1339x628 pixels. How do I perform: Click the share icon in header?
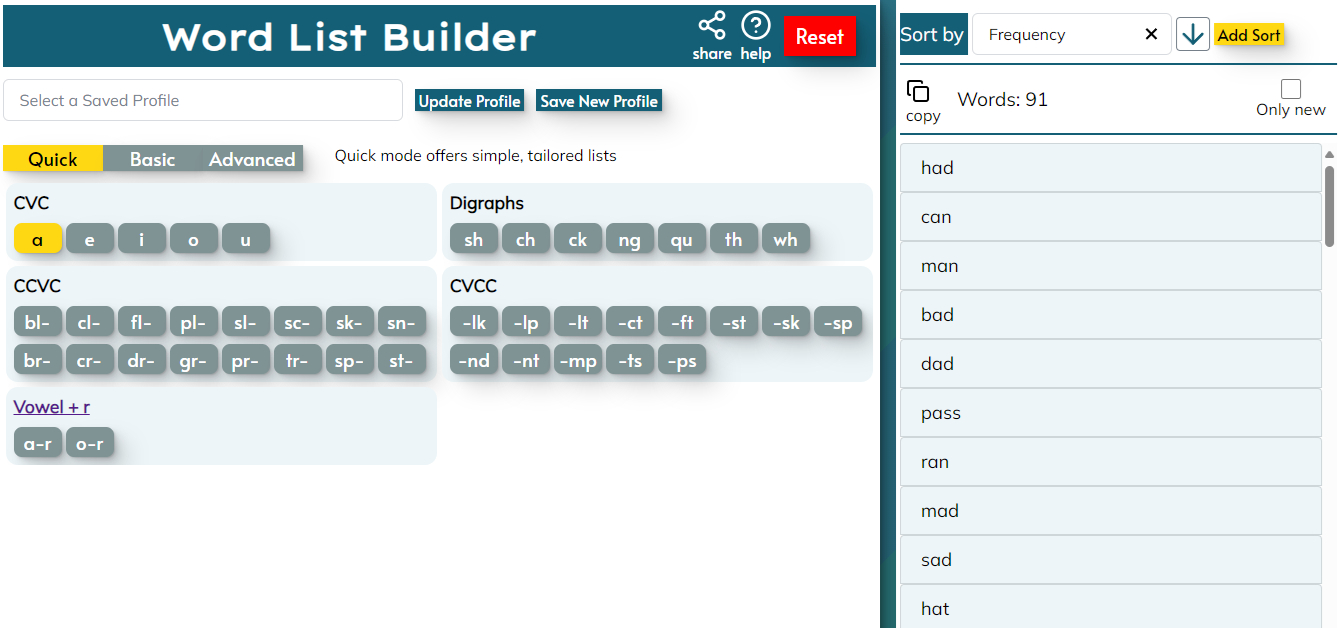point(711,27)
